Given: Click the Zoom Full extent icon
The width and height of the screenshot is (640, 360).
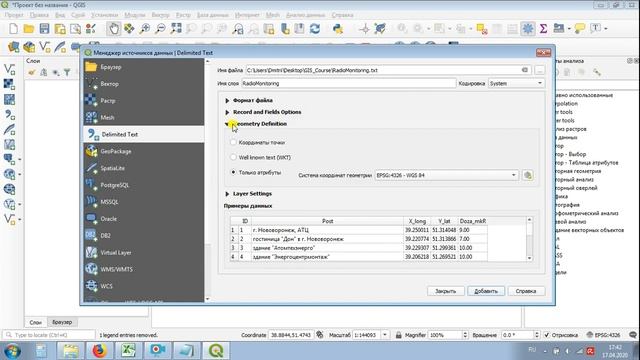Looking at the screenshot, I should pos(176,29).
